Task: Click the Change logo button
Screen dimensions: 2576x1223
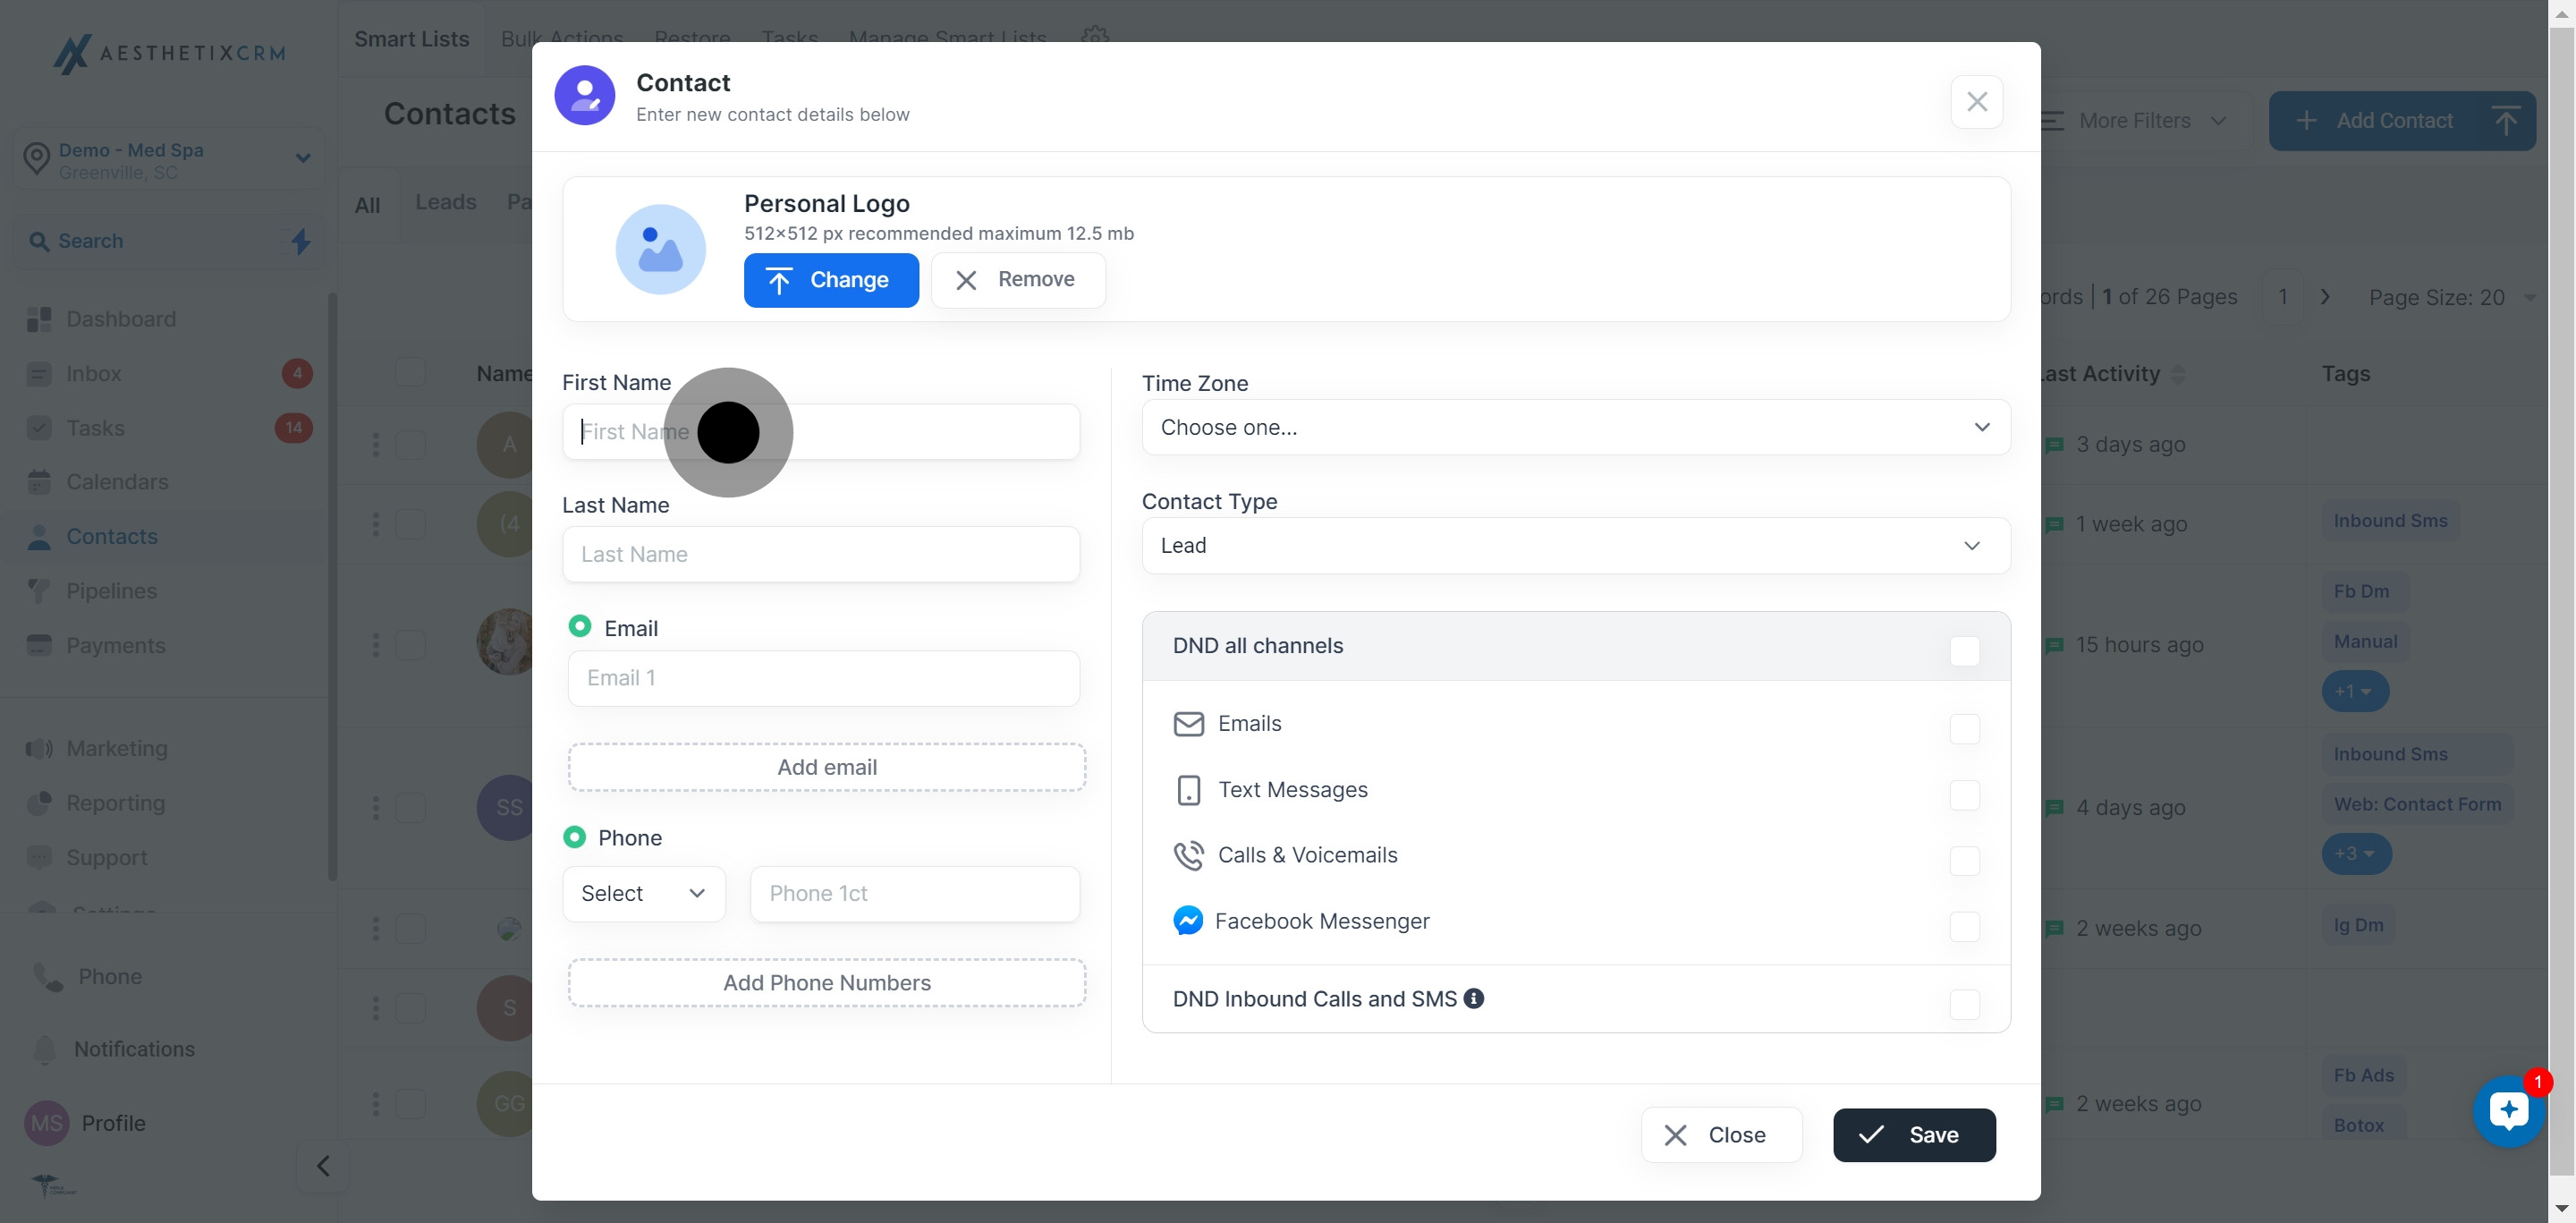Action: (x=830, y=280)
